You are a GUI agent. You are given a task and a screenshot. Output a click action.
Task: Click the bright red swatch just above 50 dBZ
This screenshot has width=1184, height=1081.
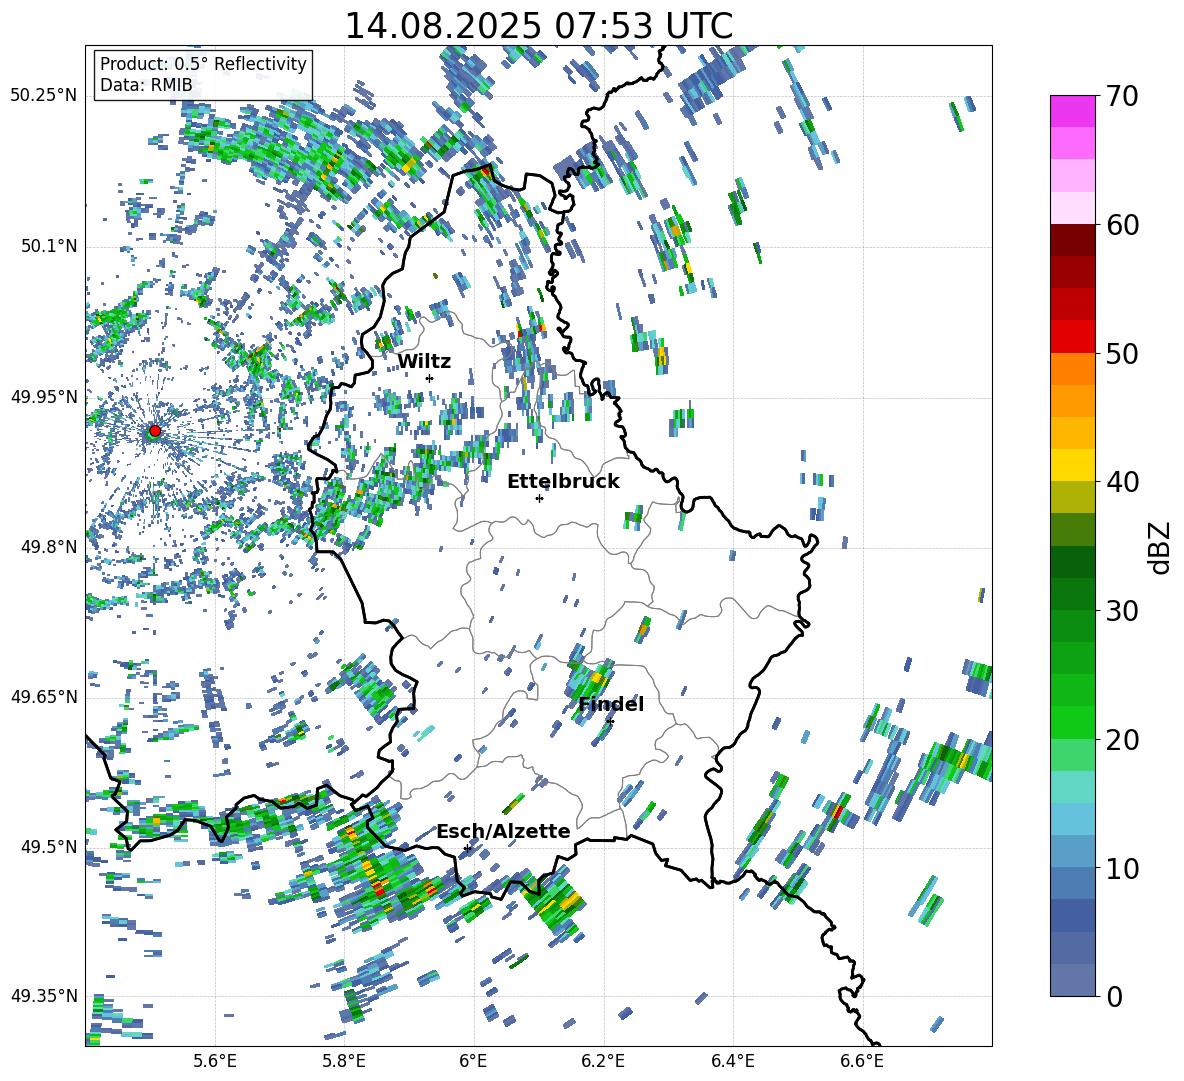click(x=1072, y=337)
